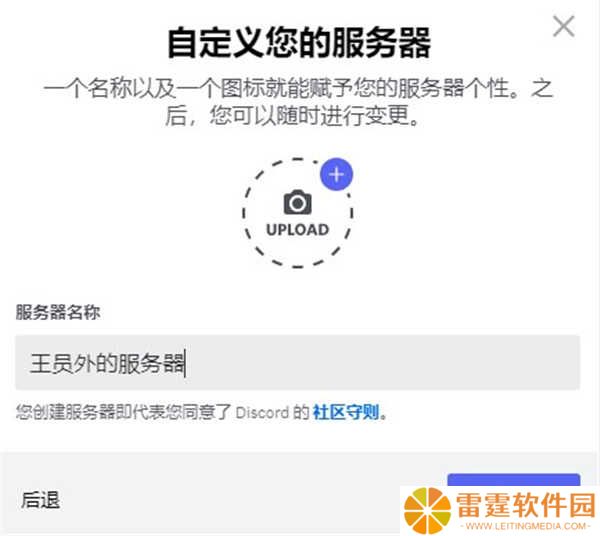Click the agreement sentence starting with 您创建服务器
Screen dimensions: 600x536
coord(201,412)
